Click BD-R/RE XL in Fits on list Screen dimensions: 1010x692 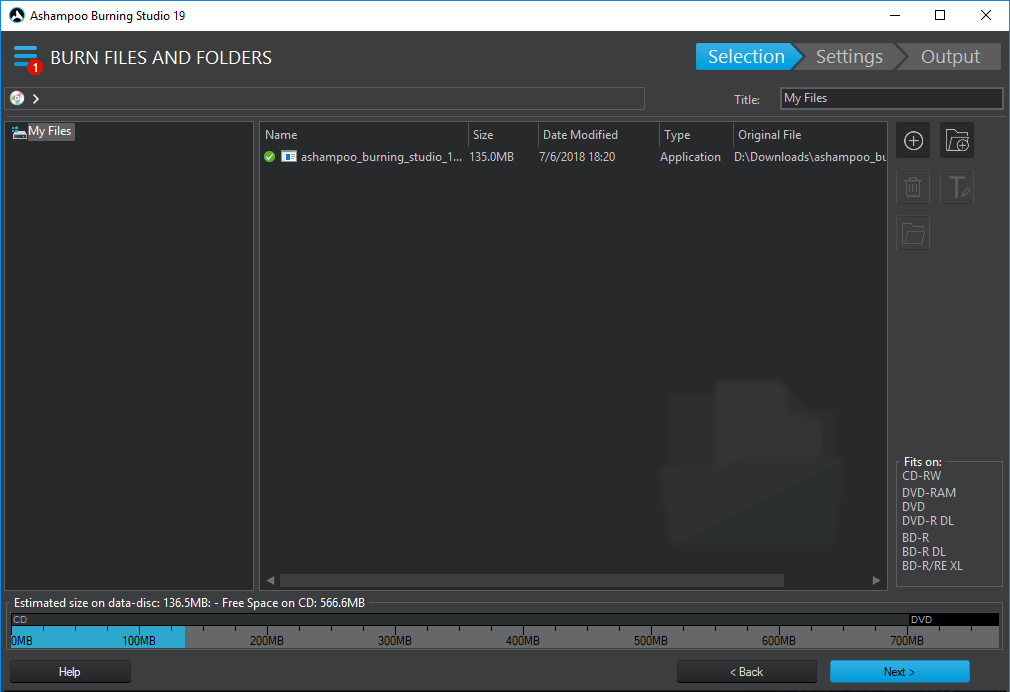pyautogui.click(x=932, y=566)
